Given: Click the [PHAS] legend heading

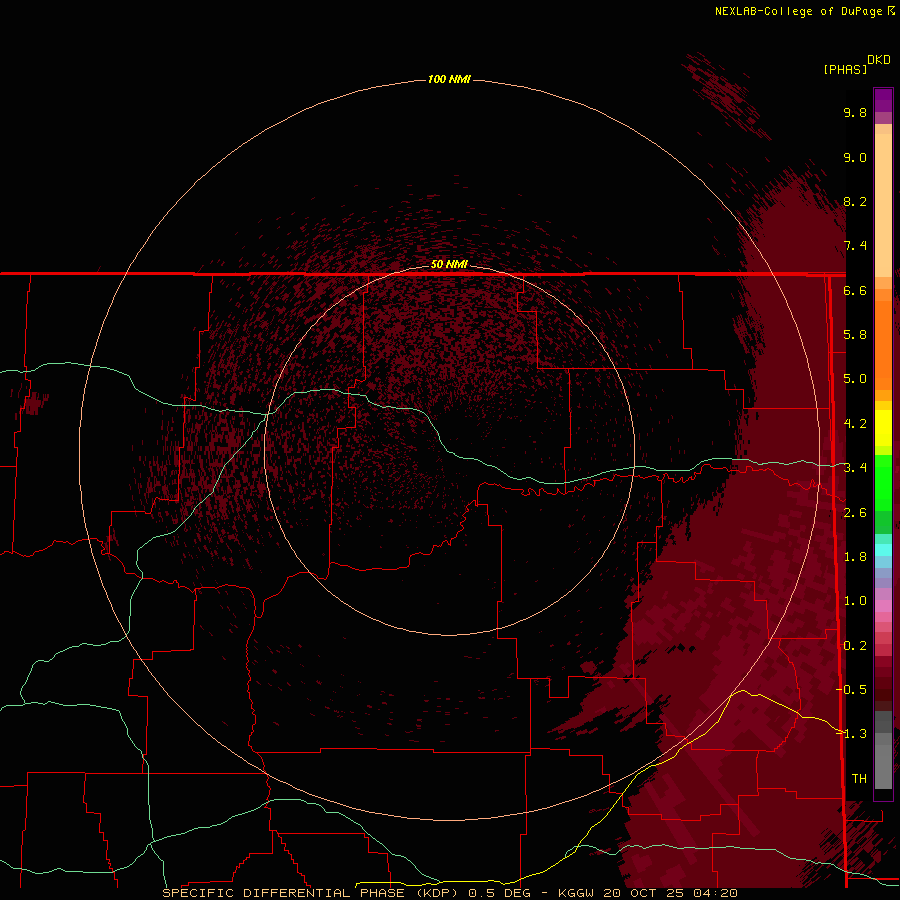Looking at the screenshot, I should (x=845, y=70).
